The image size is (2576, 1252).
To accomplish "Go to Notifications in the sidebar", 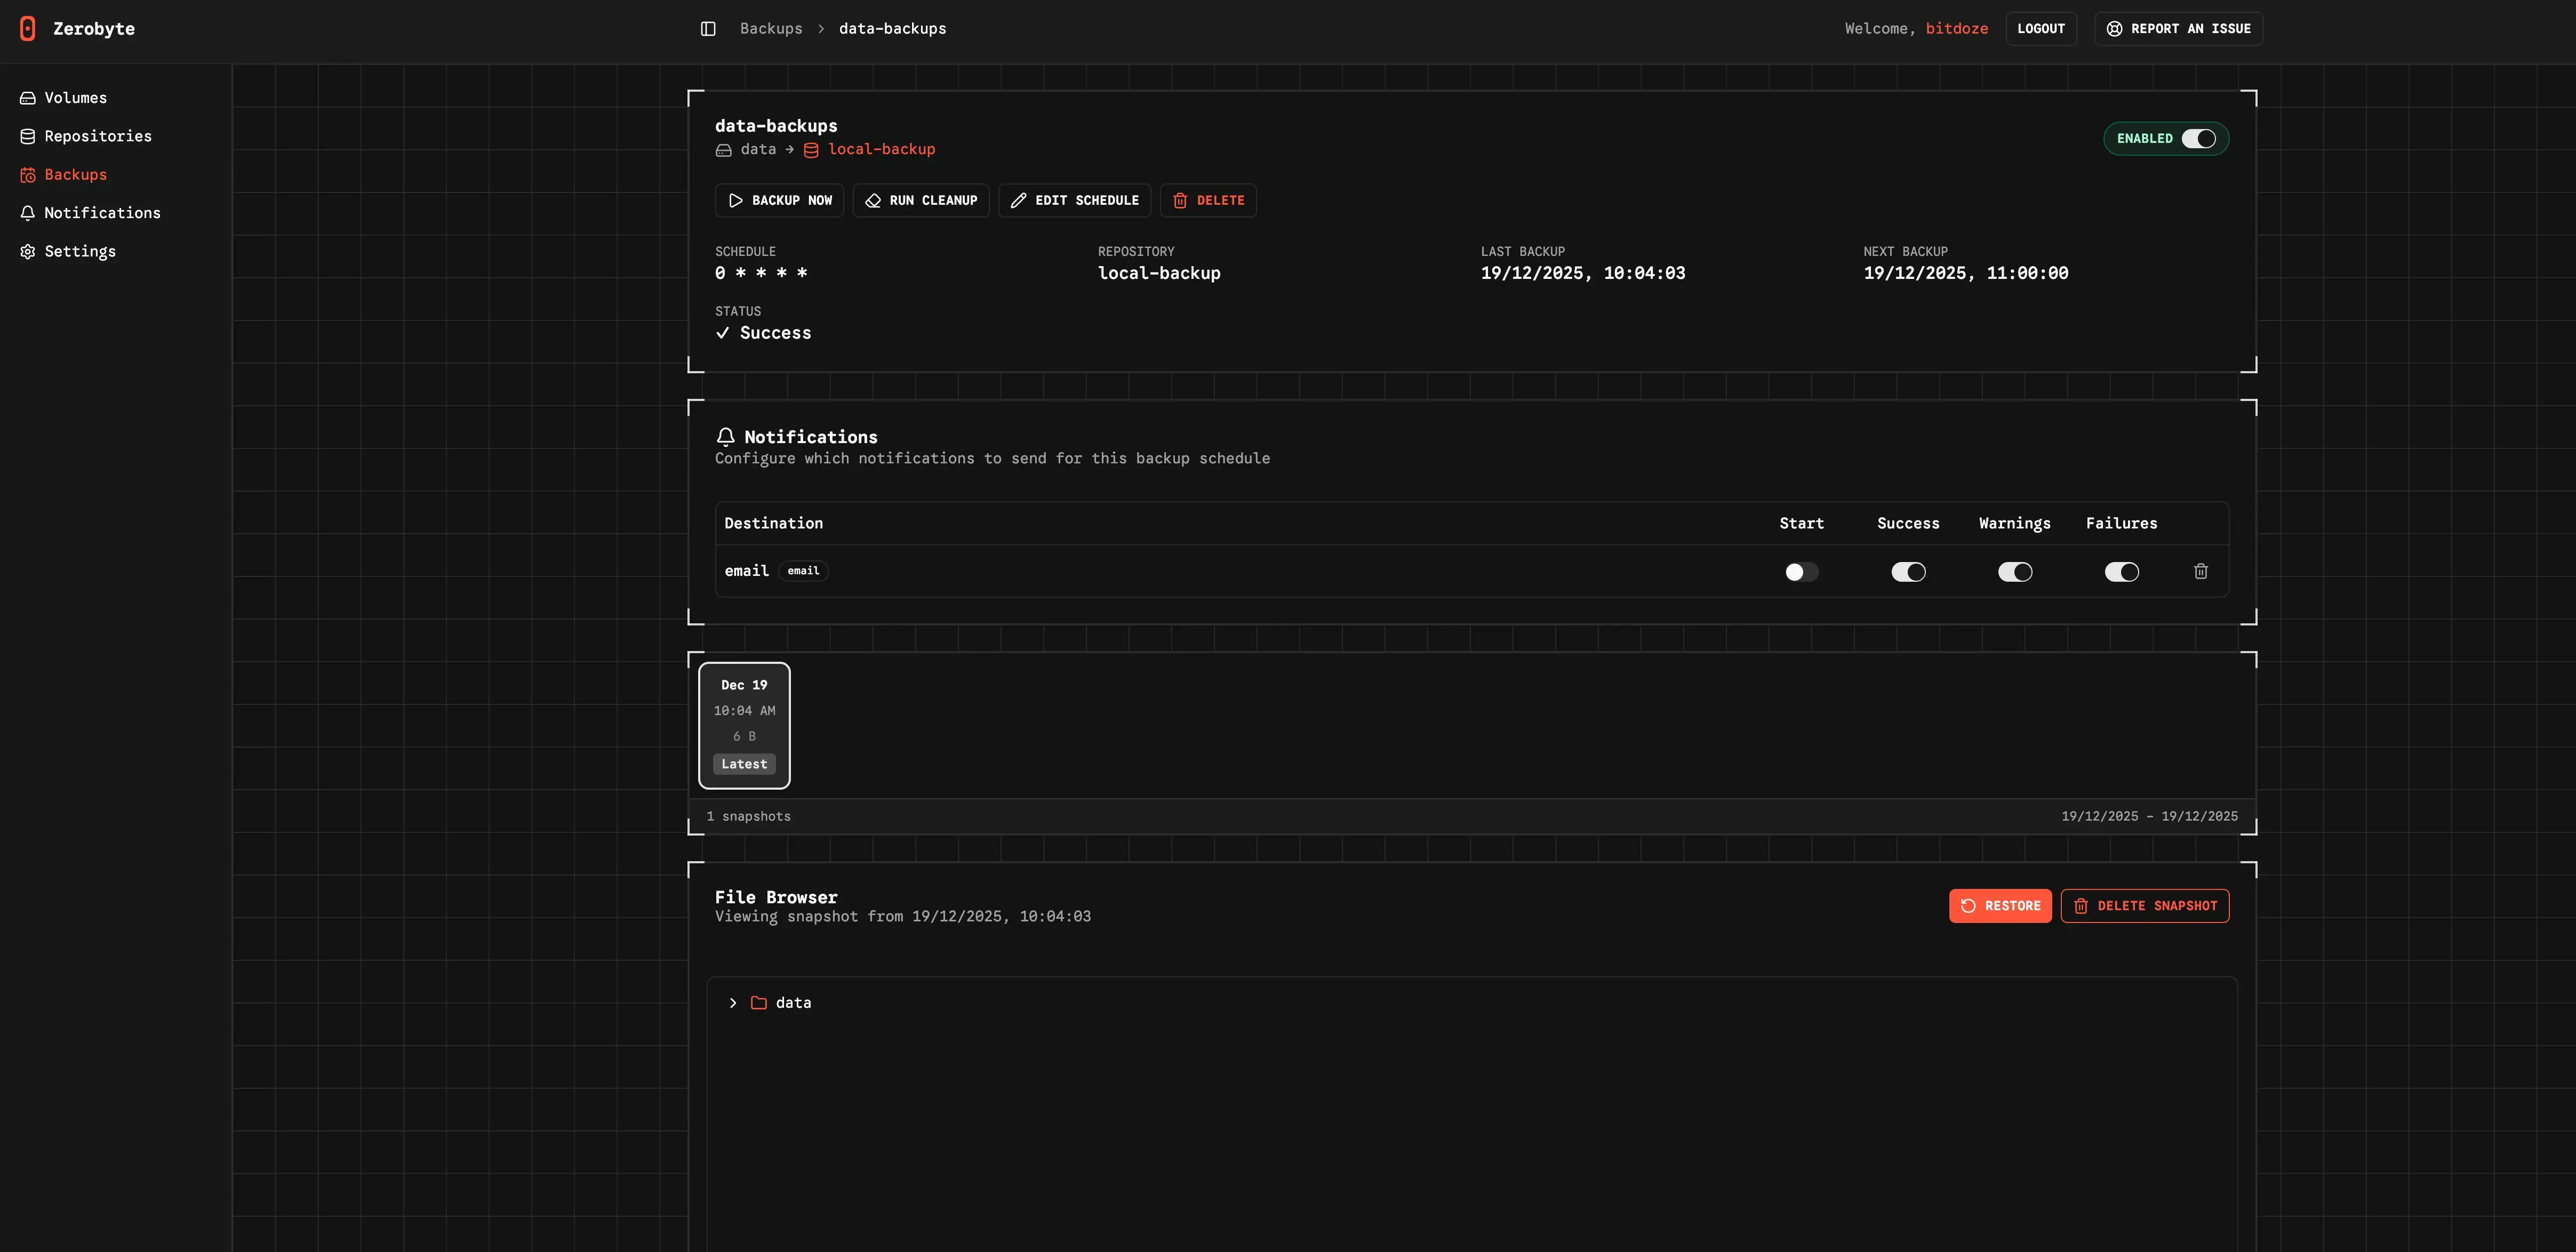I will point(101,213).
